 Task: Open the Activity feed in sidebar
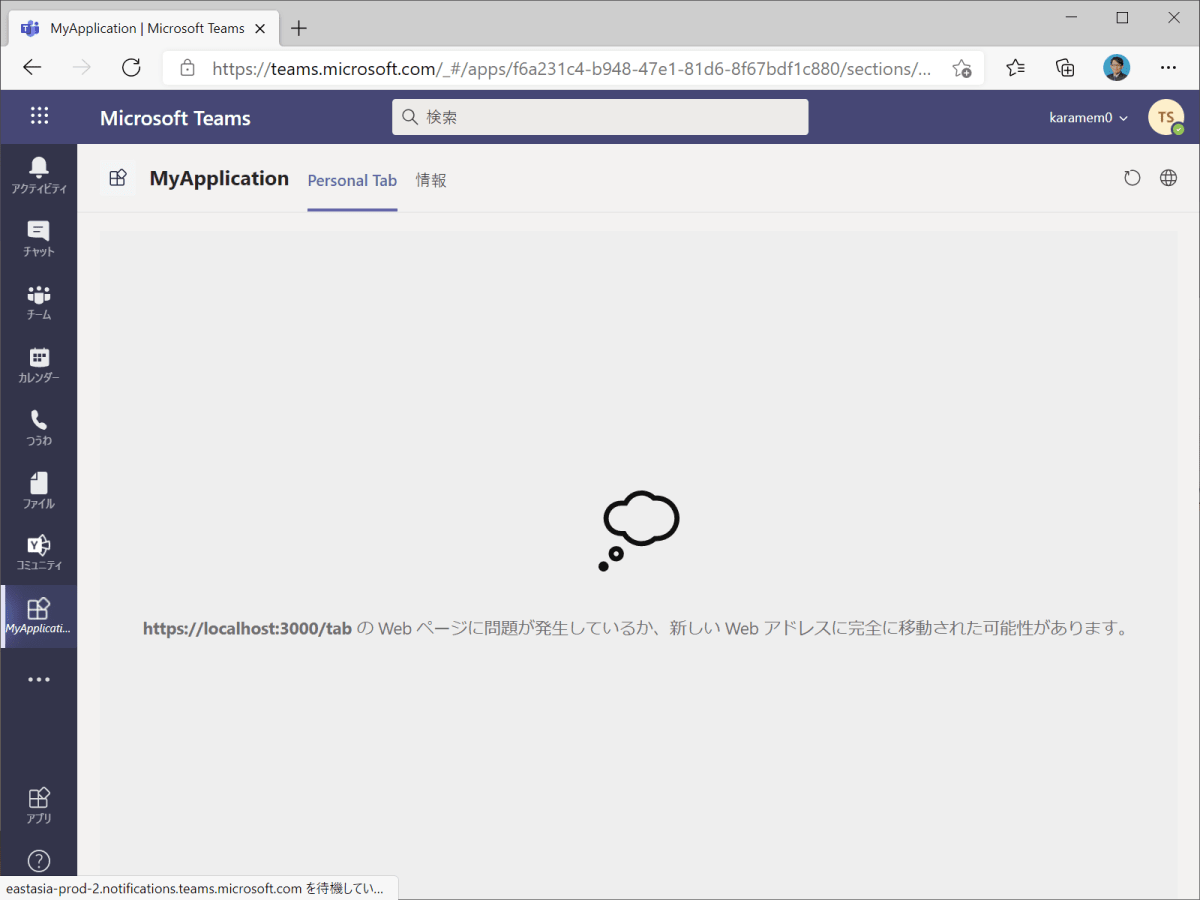pyautogui.click(x=39, y=175)
